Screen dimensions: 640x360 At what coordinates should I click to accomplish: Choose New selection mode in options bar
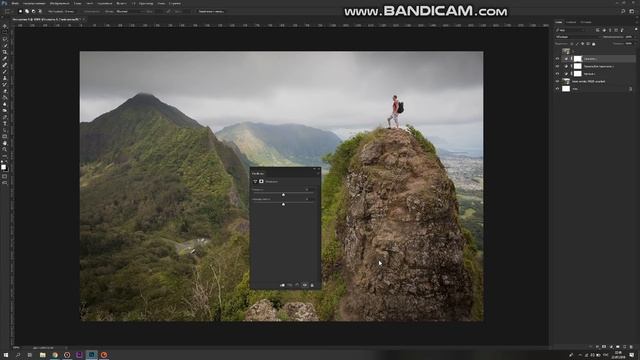pos(20,11)
